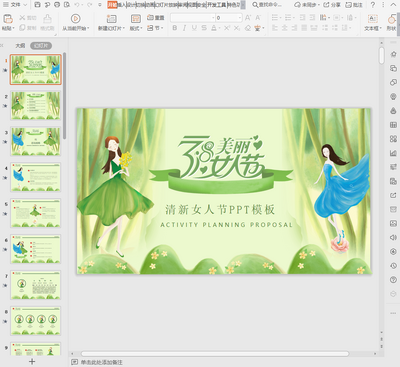Add a new slide with plus button
Image resolution: width=400 pixels, height=367 pixels.
(x=32, y=361)
